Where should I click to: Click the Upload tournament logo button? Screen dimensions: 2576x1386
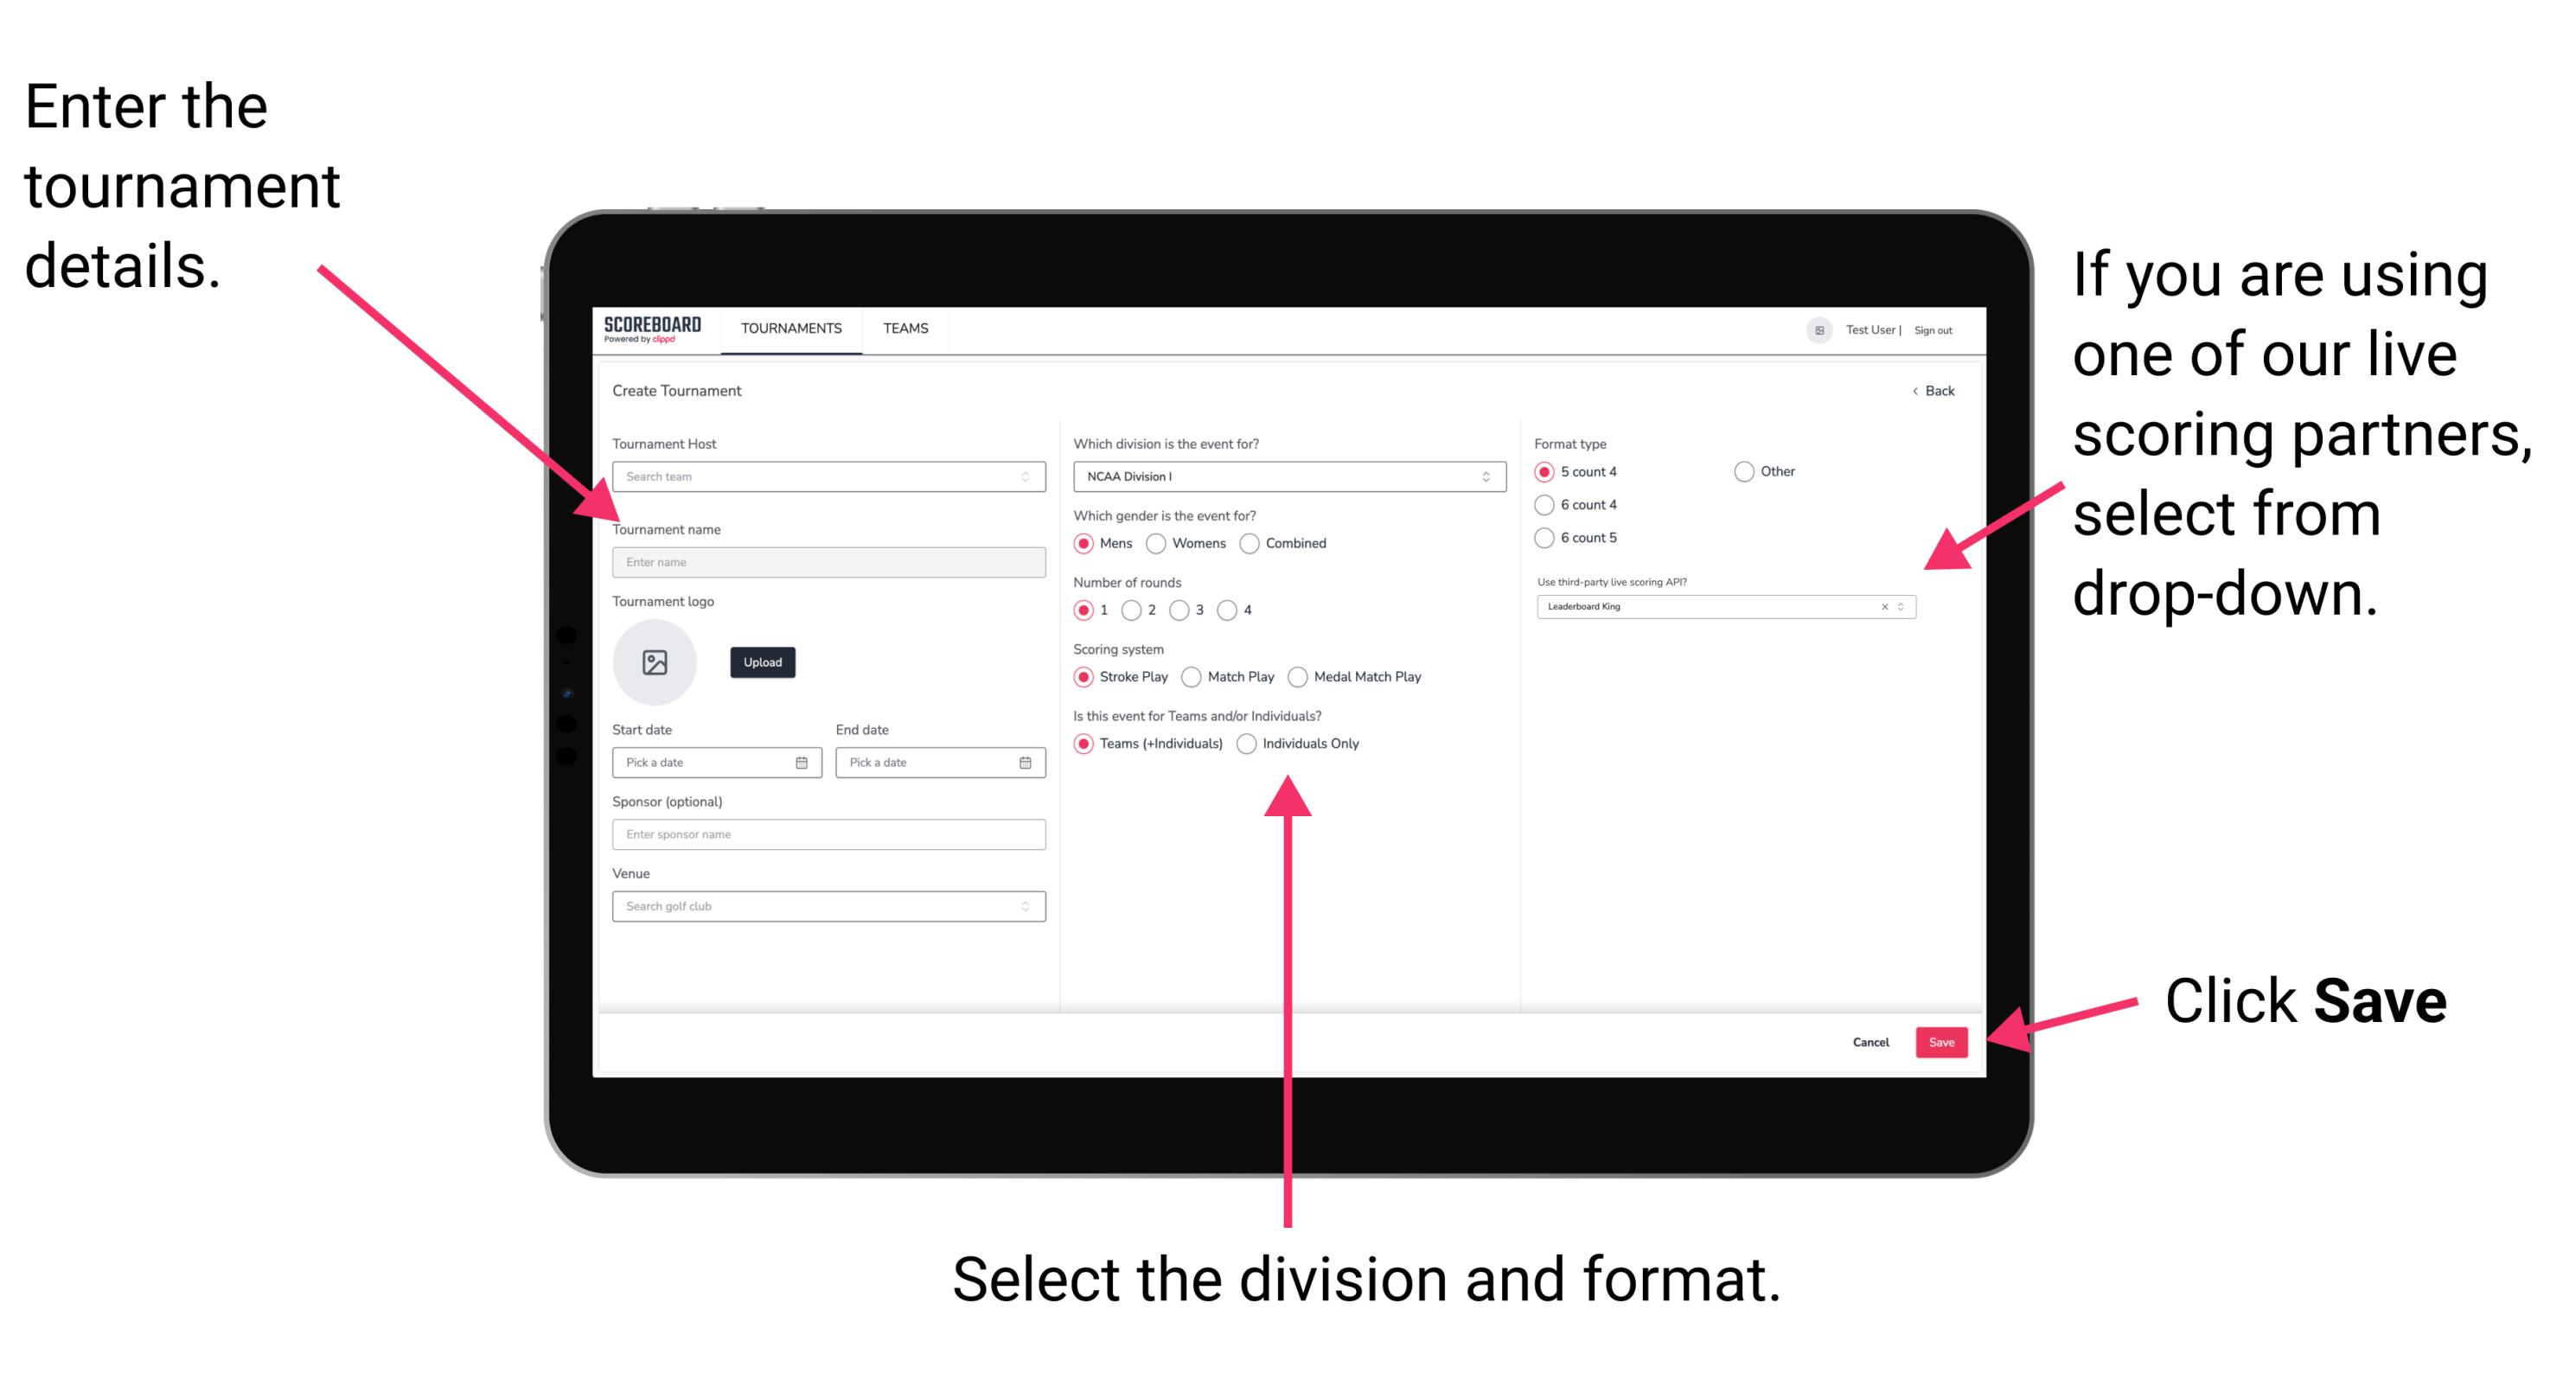click(x=763, y=662)
